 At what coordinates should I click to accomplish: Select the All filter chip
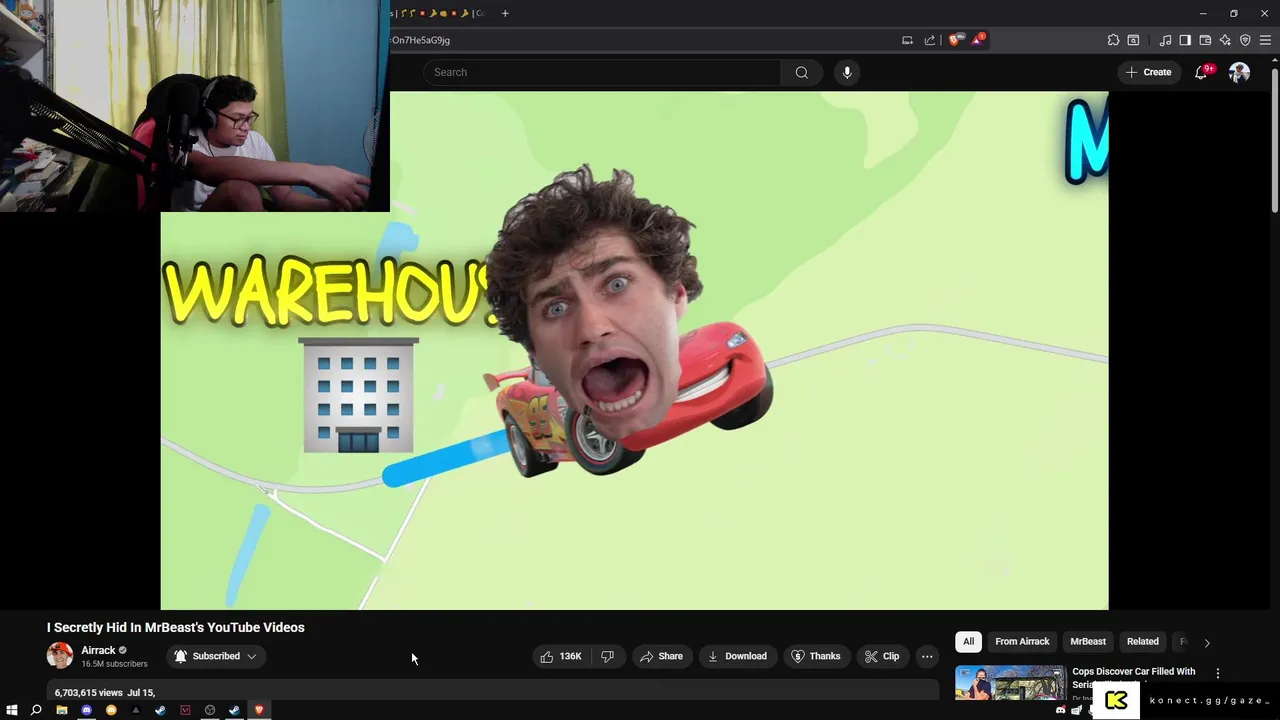coord(968,642)
